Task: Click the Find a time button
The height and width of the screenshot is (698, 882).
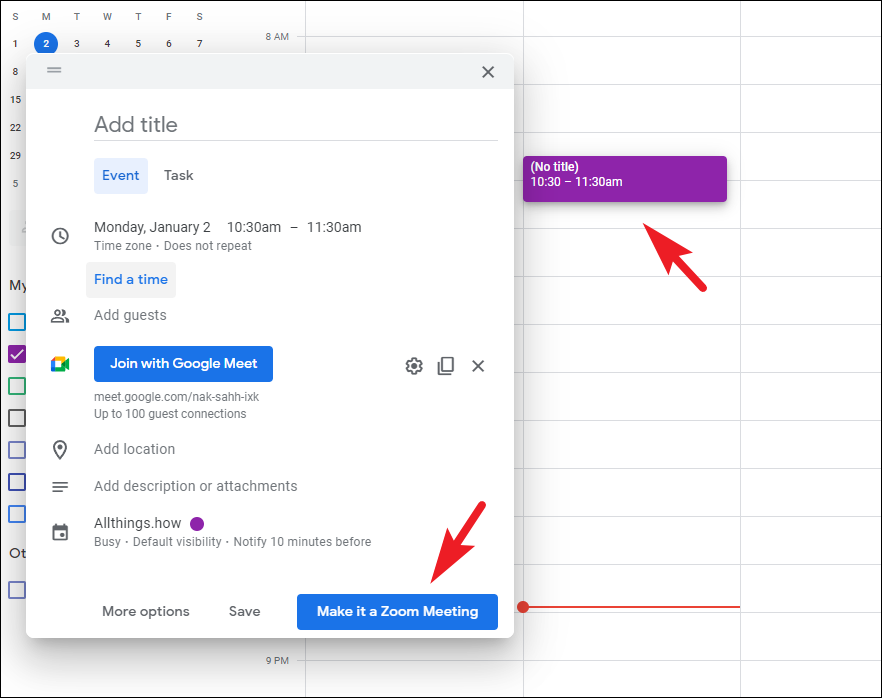Action: click(130, 280)
